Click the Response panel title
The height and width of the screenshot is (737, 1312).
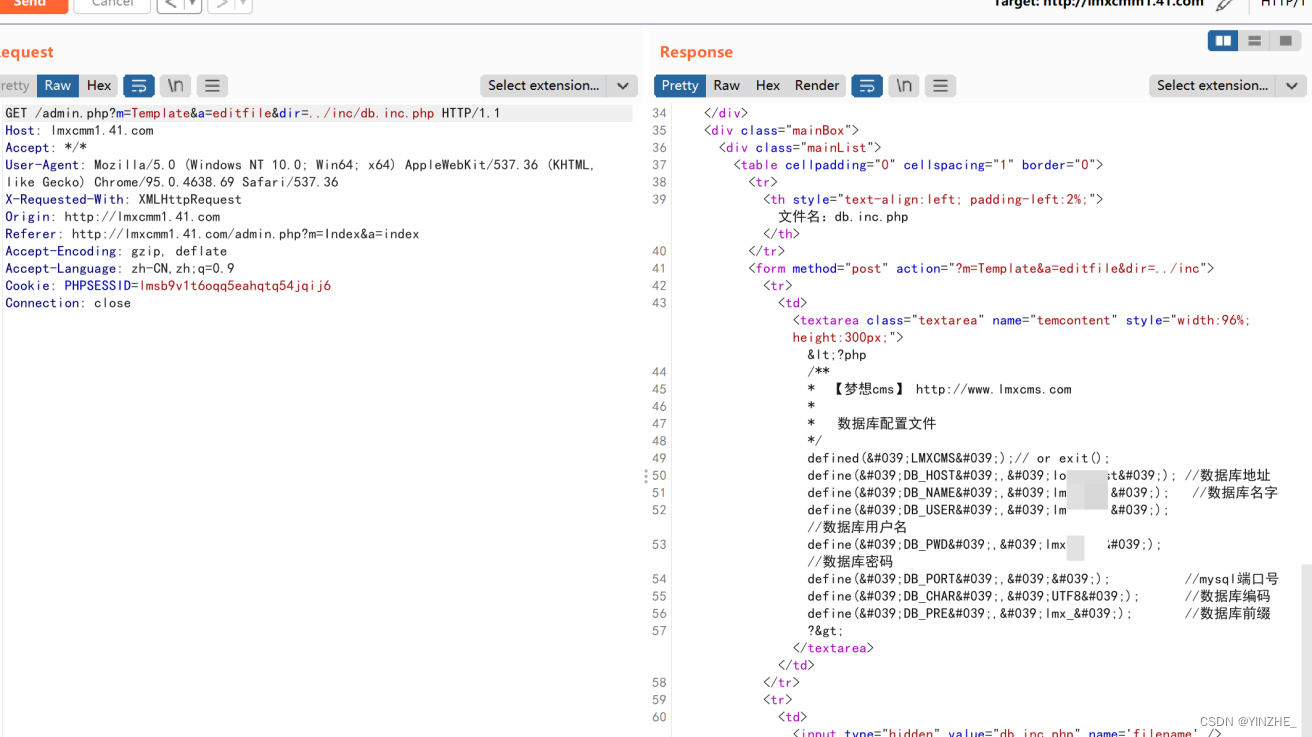[696, 52]
